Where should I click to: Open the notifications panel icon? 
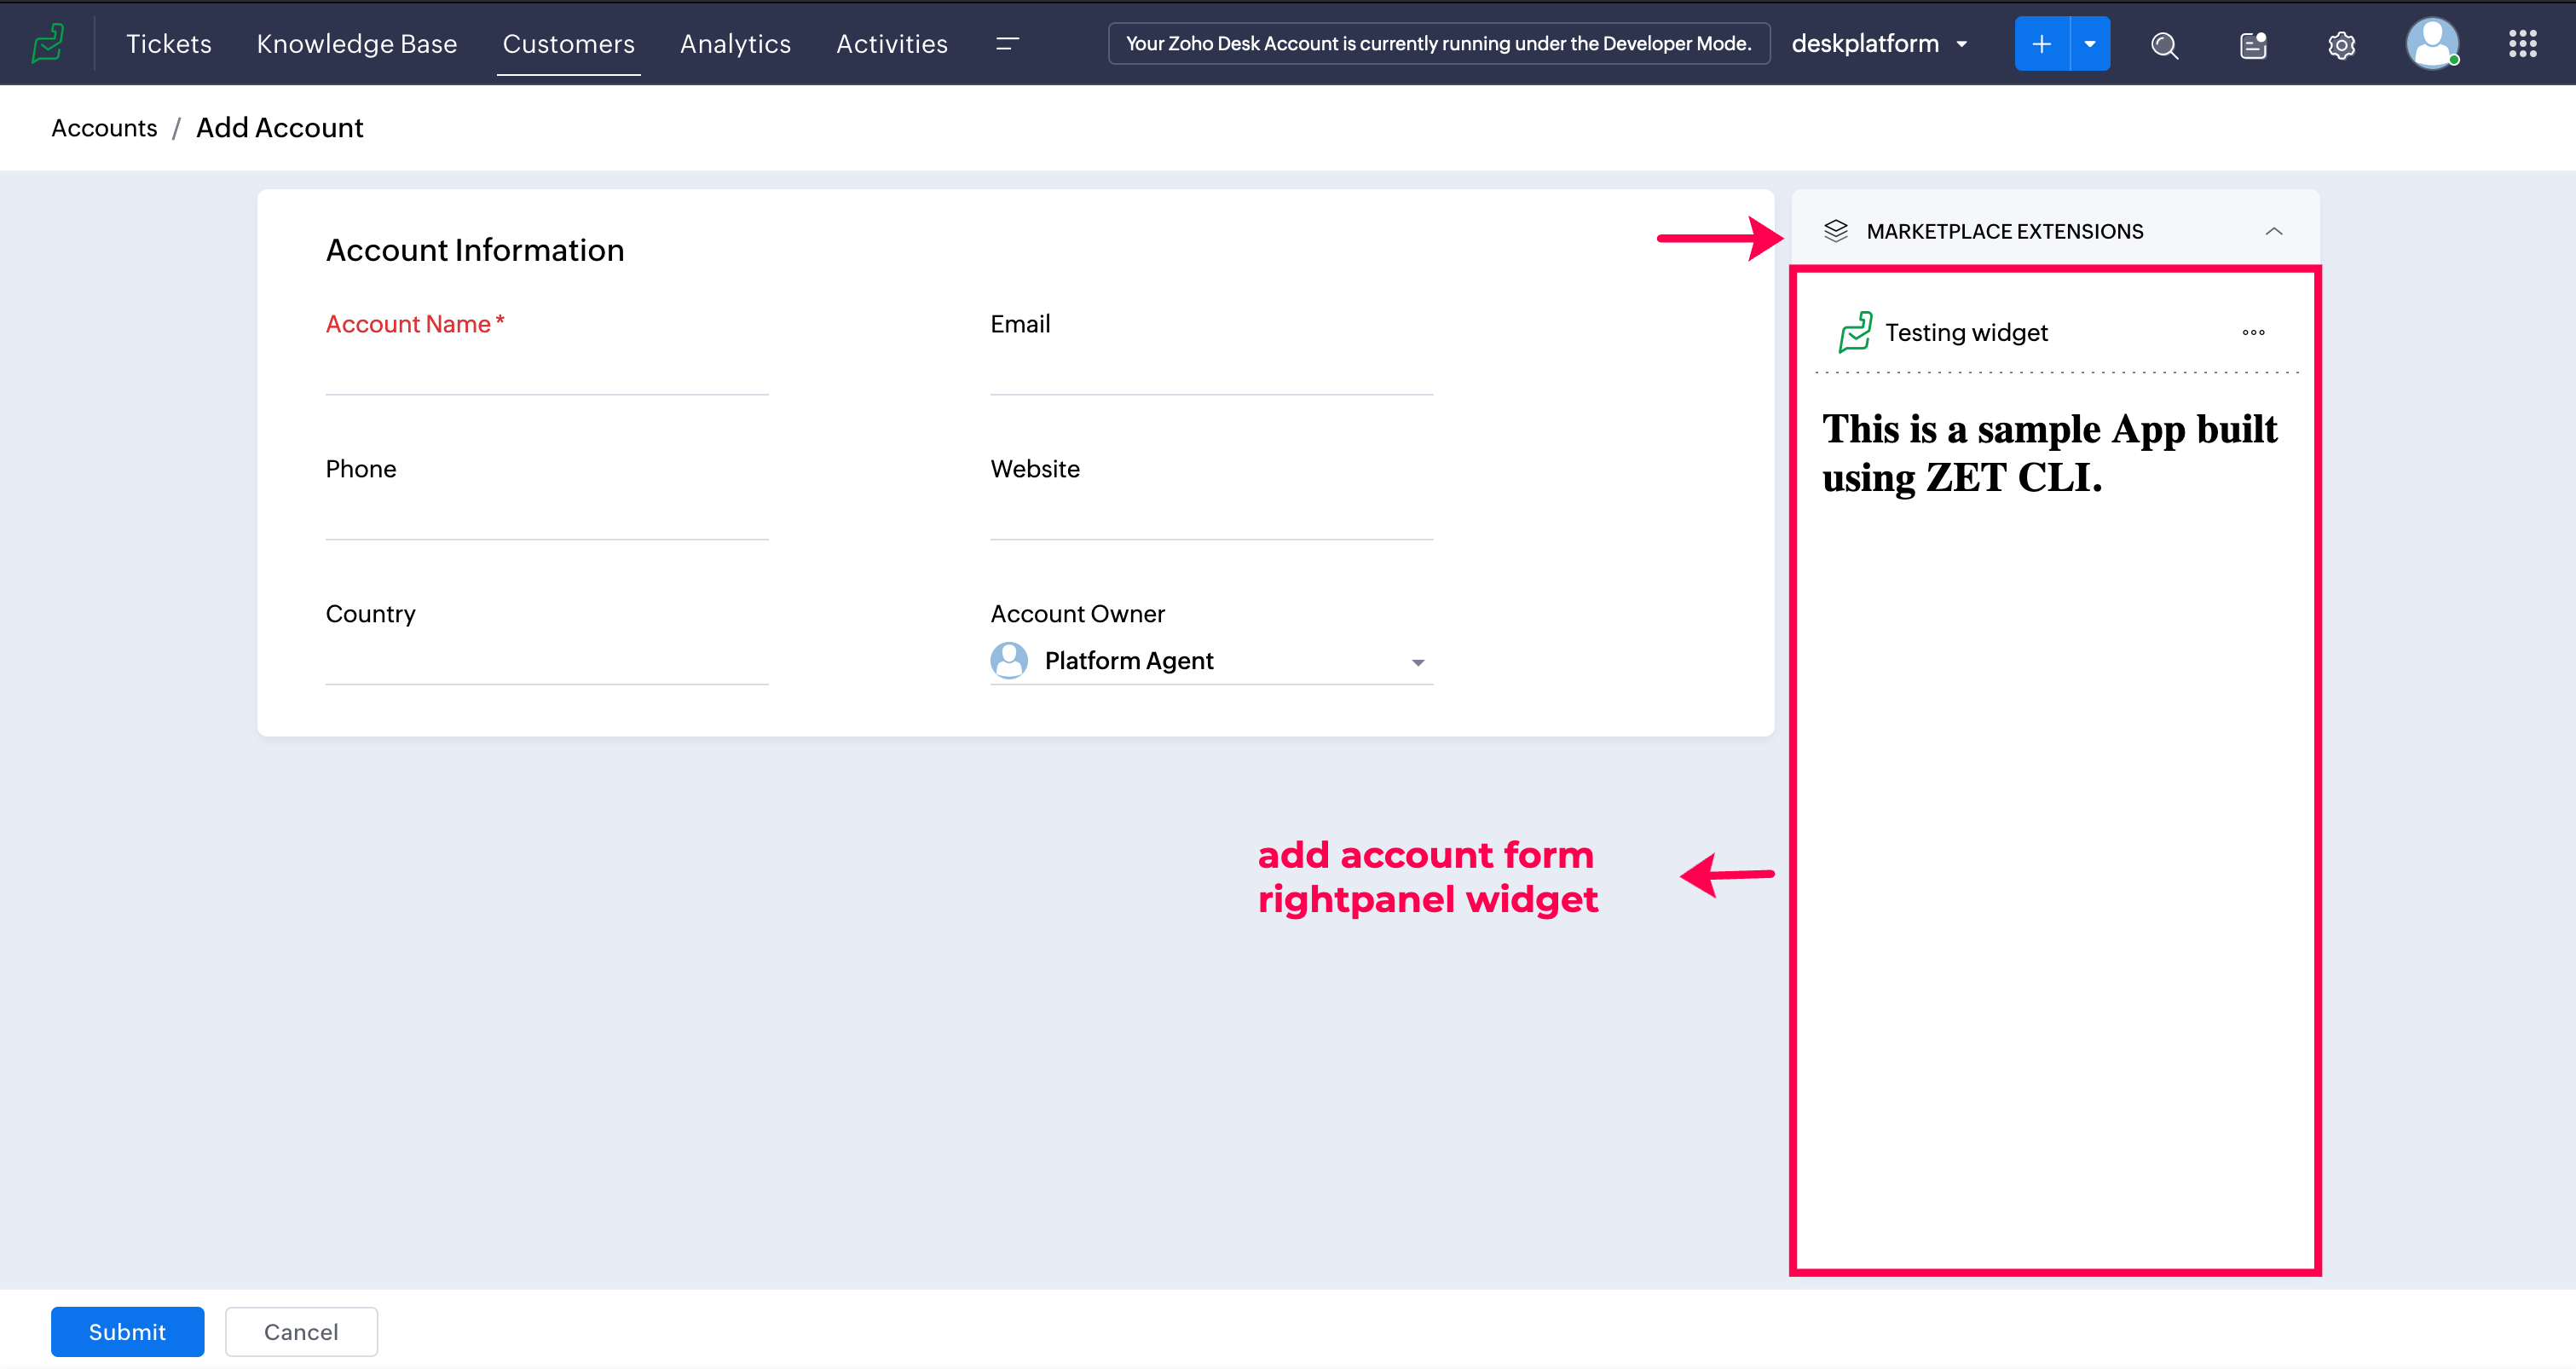(2253, 45)
